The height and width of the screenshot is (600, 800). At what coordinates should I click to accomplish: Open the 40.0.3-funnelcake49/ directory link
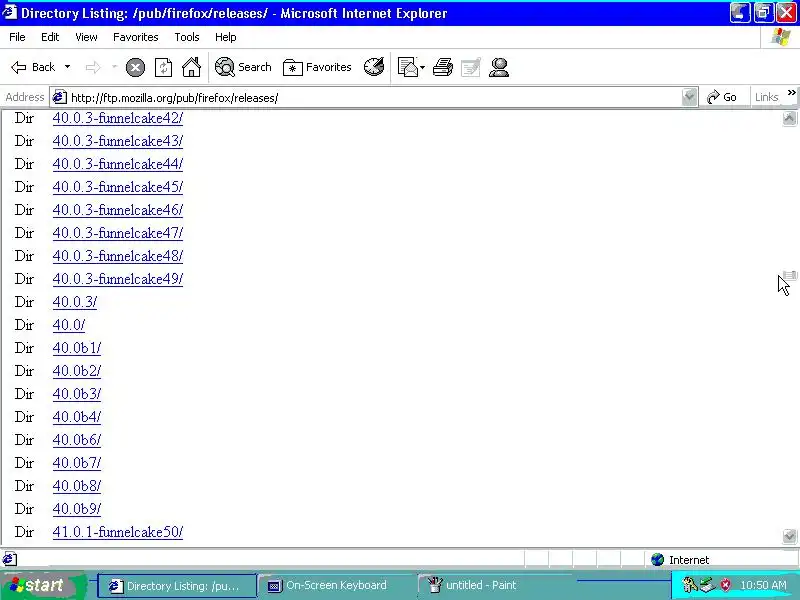tap(117, 279)
